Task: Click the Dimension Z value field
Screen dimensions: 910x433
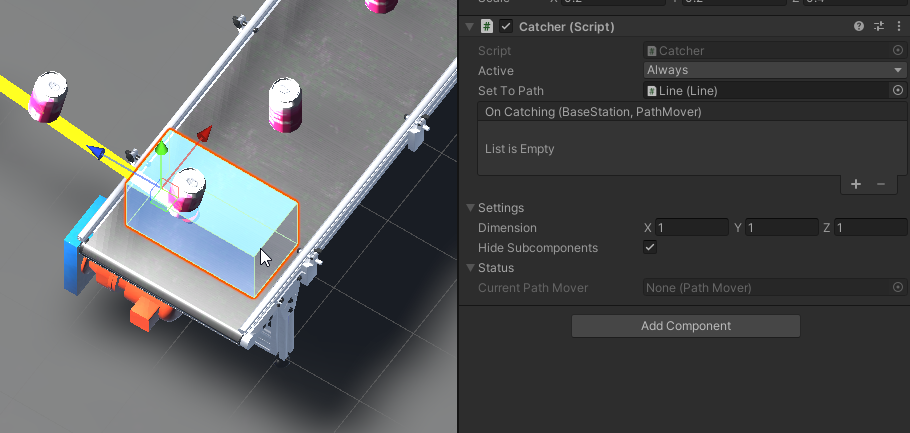Action: [870, 228]
